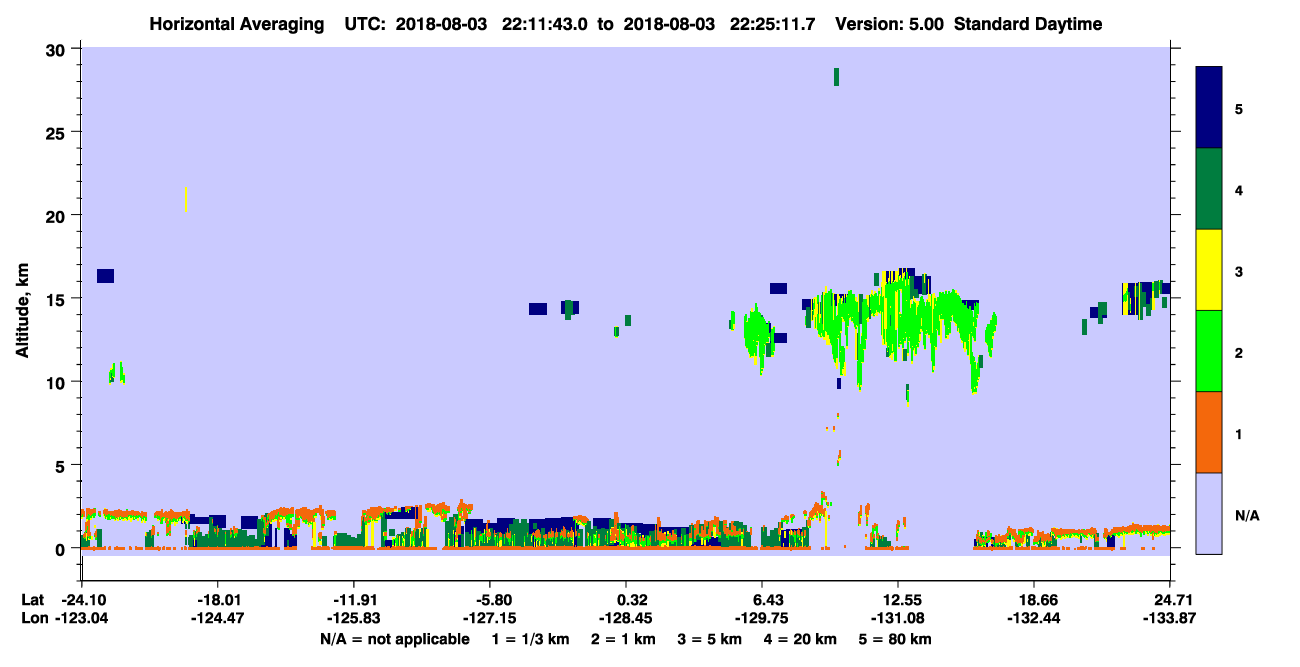Screen dimensions: 1300x667
Task: Click the colorbar label '4'
Action: click(x=1239, y=190)
